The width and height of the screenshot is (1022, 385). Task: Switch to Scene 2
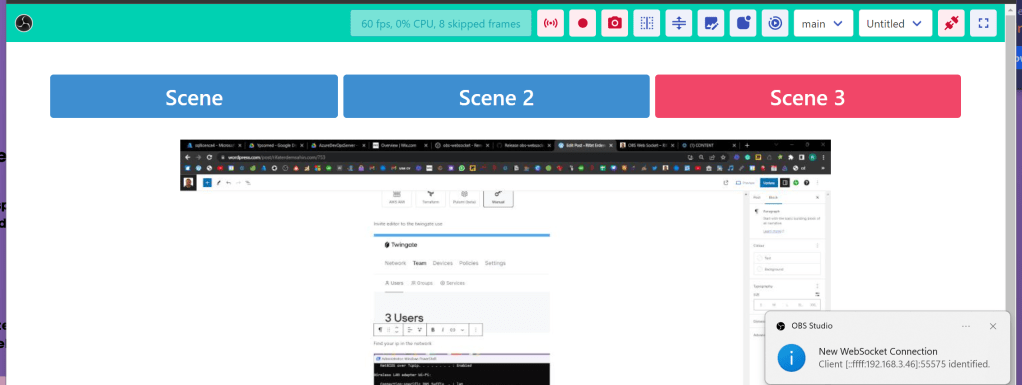tap(496, 96)
